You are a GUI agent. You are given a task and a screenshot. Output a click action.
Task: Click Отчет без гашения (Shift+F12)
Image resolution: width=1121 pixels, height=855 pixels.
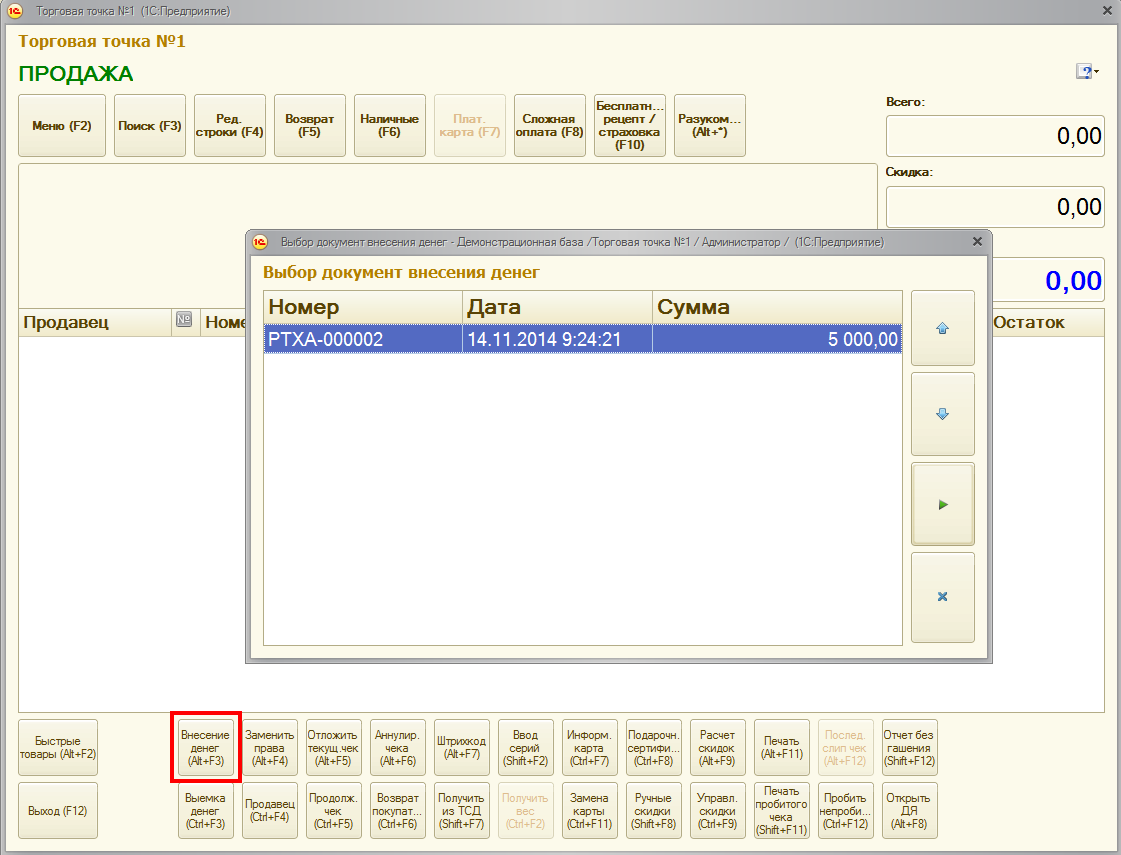pos(909,748)
